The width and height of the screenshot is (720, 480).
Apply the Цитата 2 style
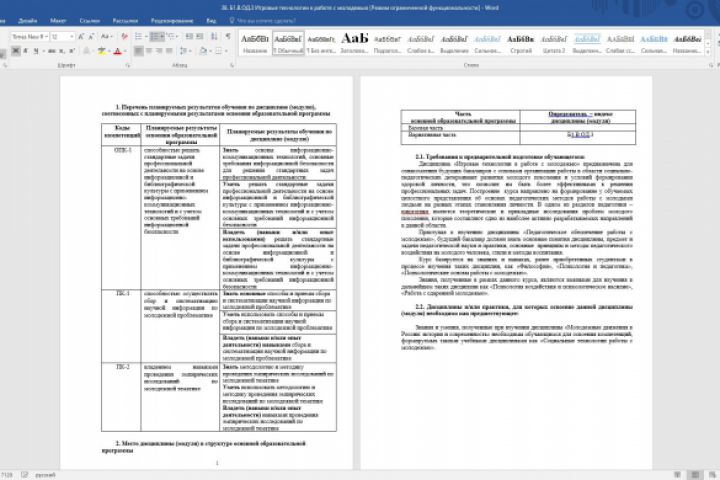pos(554,44)
